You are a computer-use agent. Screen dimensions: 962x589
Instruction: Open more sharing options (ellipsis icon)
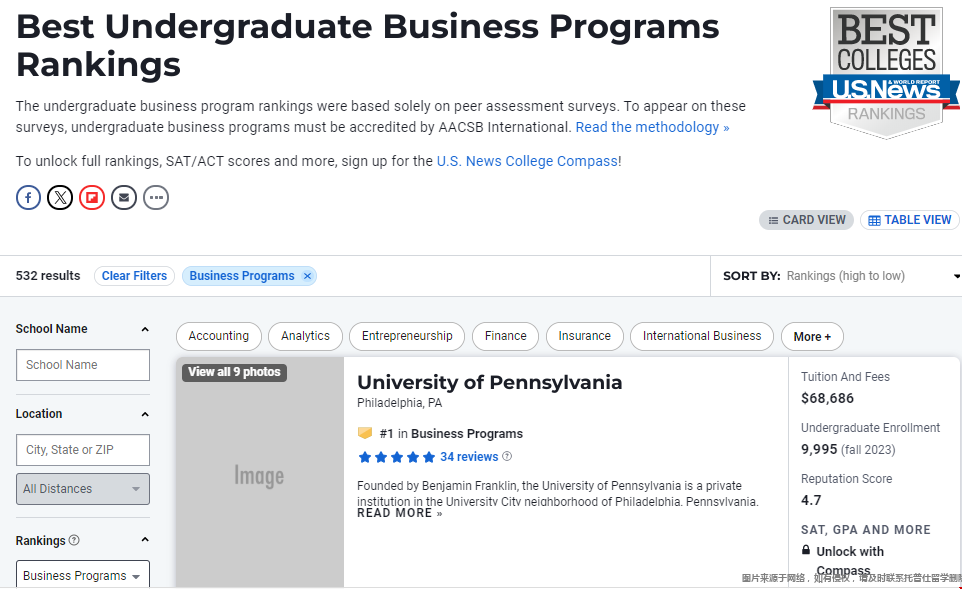pyautogui.click(x=156, y=198)
